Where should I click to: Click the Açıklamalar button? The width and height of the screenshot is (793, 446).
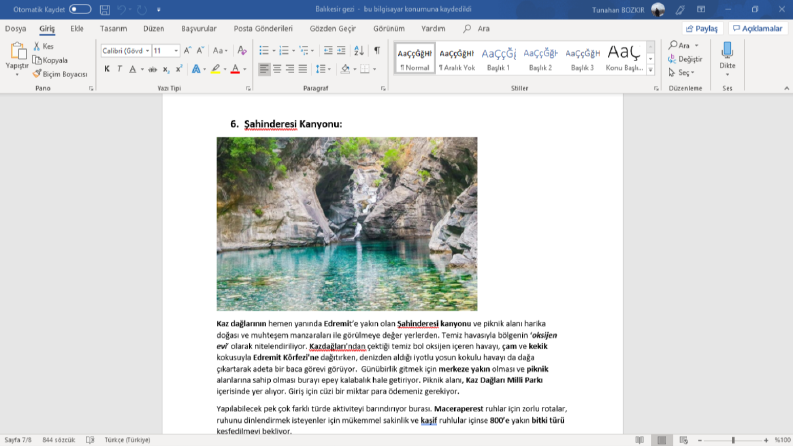click(758, 28)
